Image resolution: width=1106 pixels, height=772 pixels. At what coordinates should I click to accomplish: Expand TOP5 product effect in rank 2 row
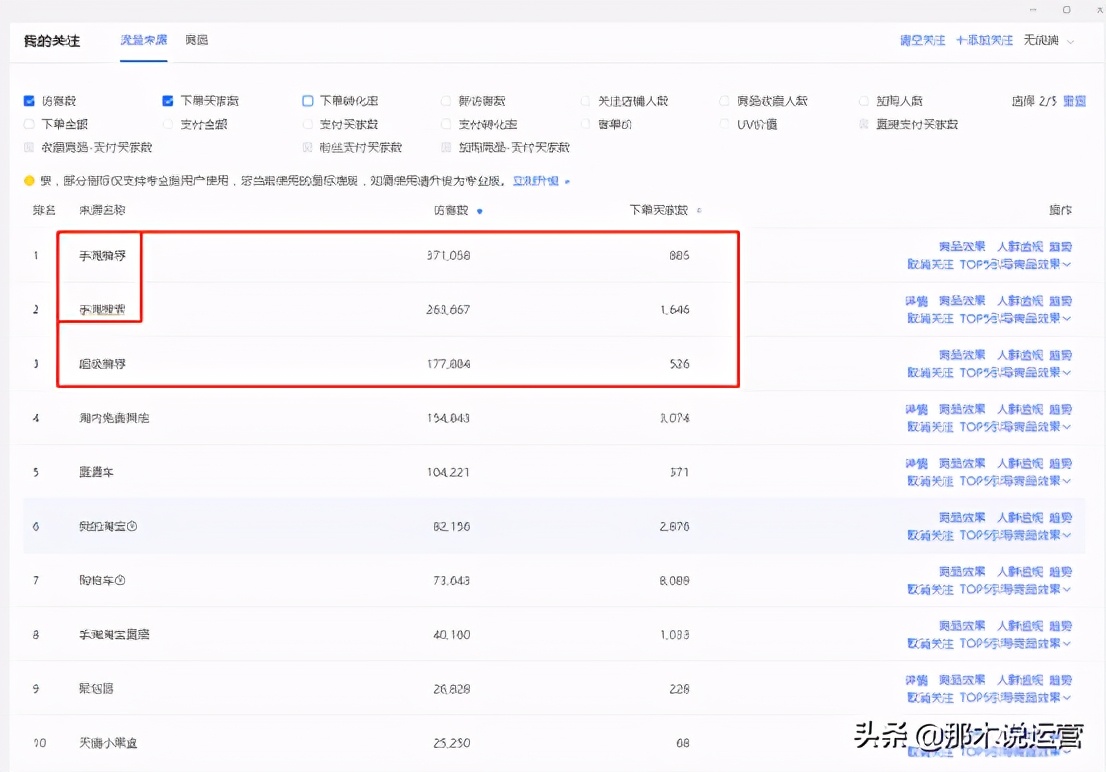(1015, 318)
